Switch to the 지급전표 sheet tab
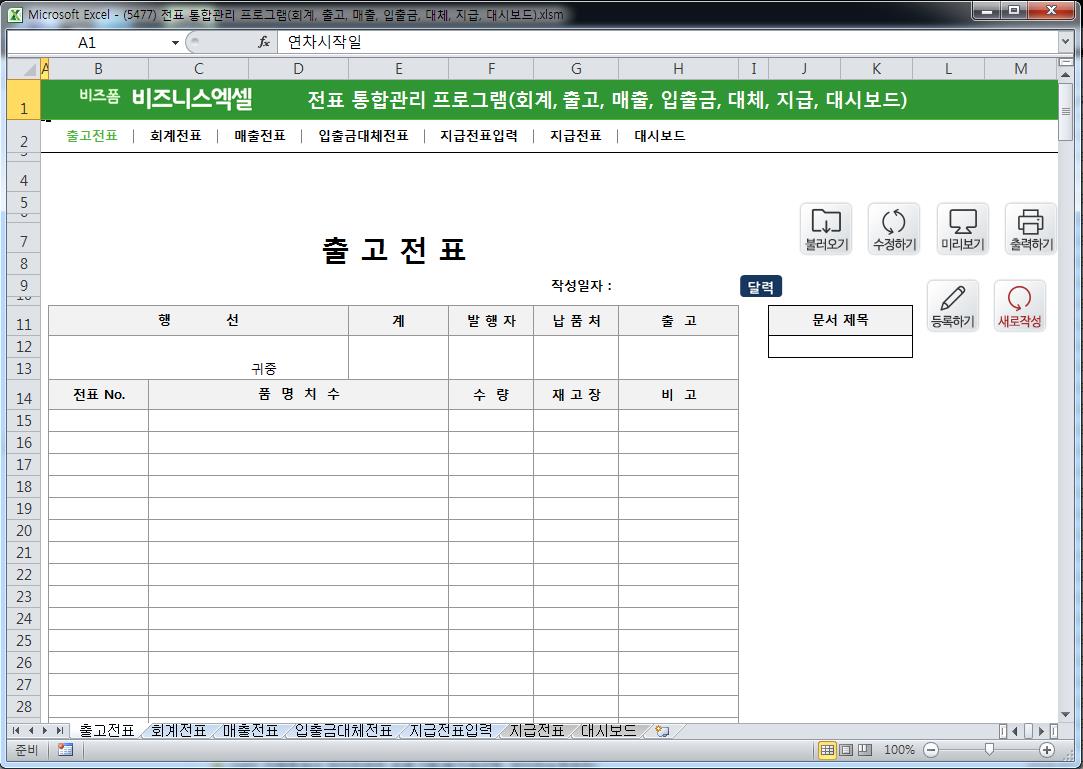The height and width of the screenshot is (769, 1083). point(537,731)
